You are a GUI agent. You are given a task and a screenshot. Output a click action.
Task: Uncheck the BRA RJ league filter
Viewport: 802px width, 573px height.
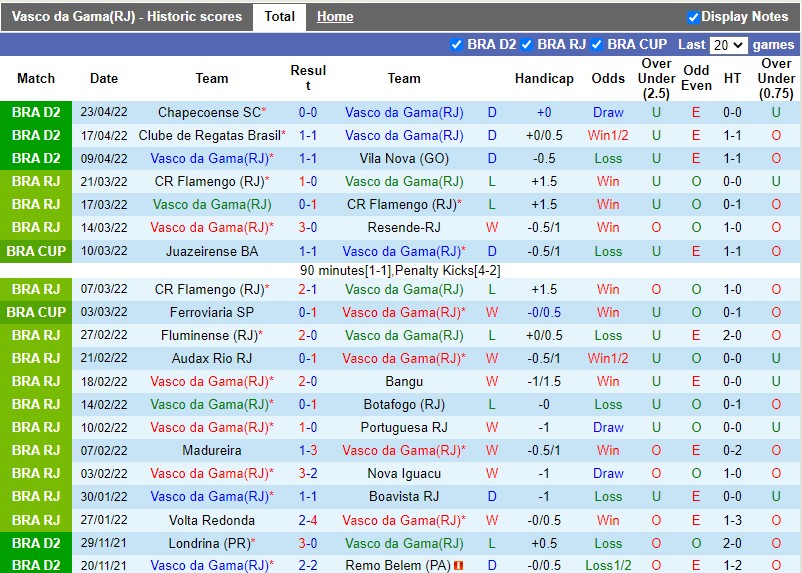click(526, 45)
